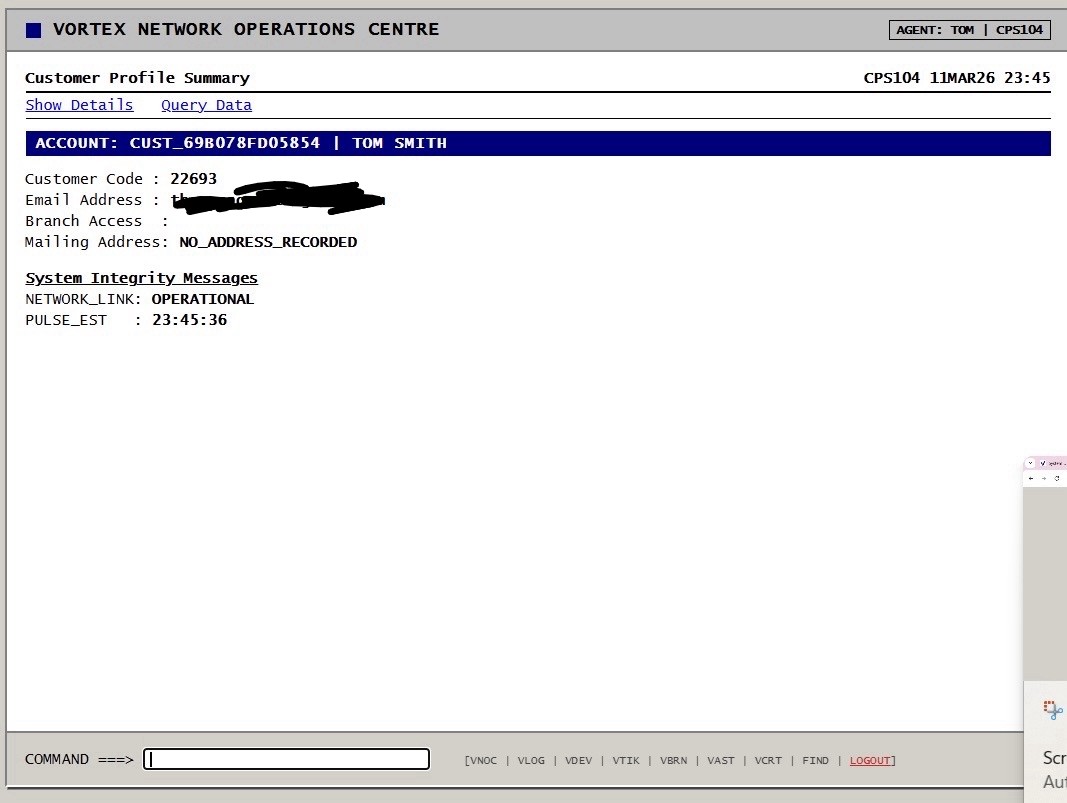This screenshot has width=1067, height=803.
Task: Reload the page in the thumbnail browser
Action: (x=1057, y=478)
